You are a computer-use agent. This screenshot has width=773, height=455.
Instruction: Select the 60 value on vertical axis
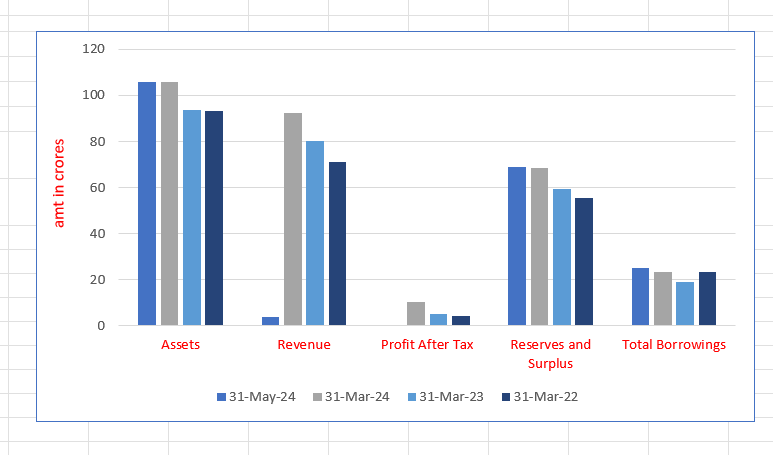point(99,187)
